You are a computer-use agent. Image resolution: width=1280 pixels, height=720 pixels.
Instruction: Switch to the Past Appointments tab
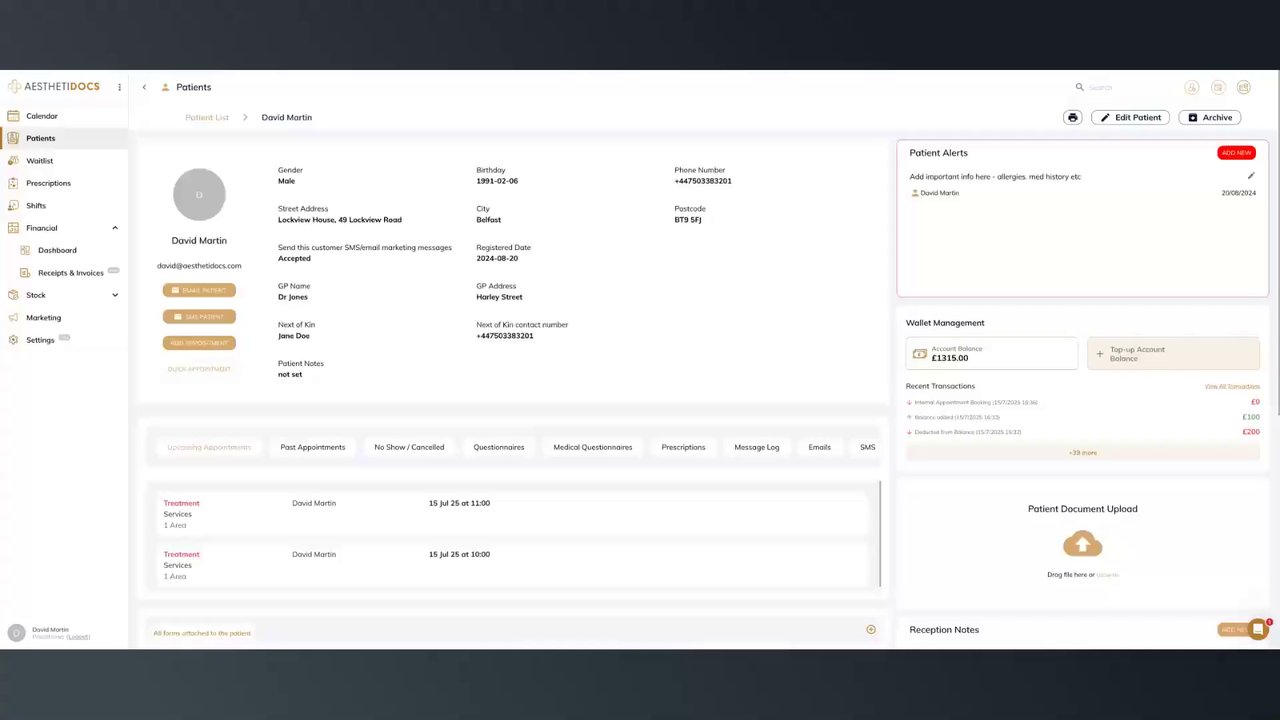click(x=313, y=447)
